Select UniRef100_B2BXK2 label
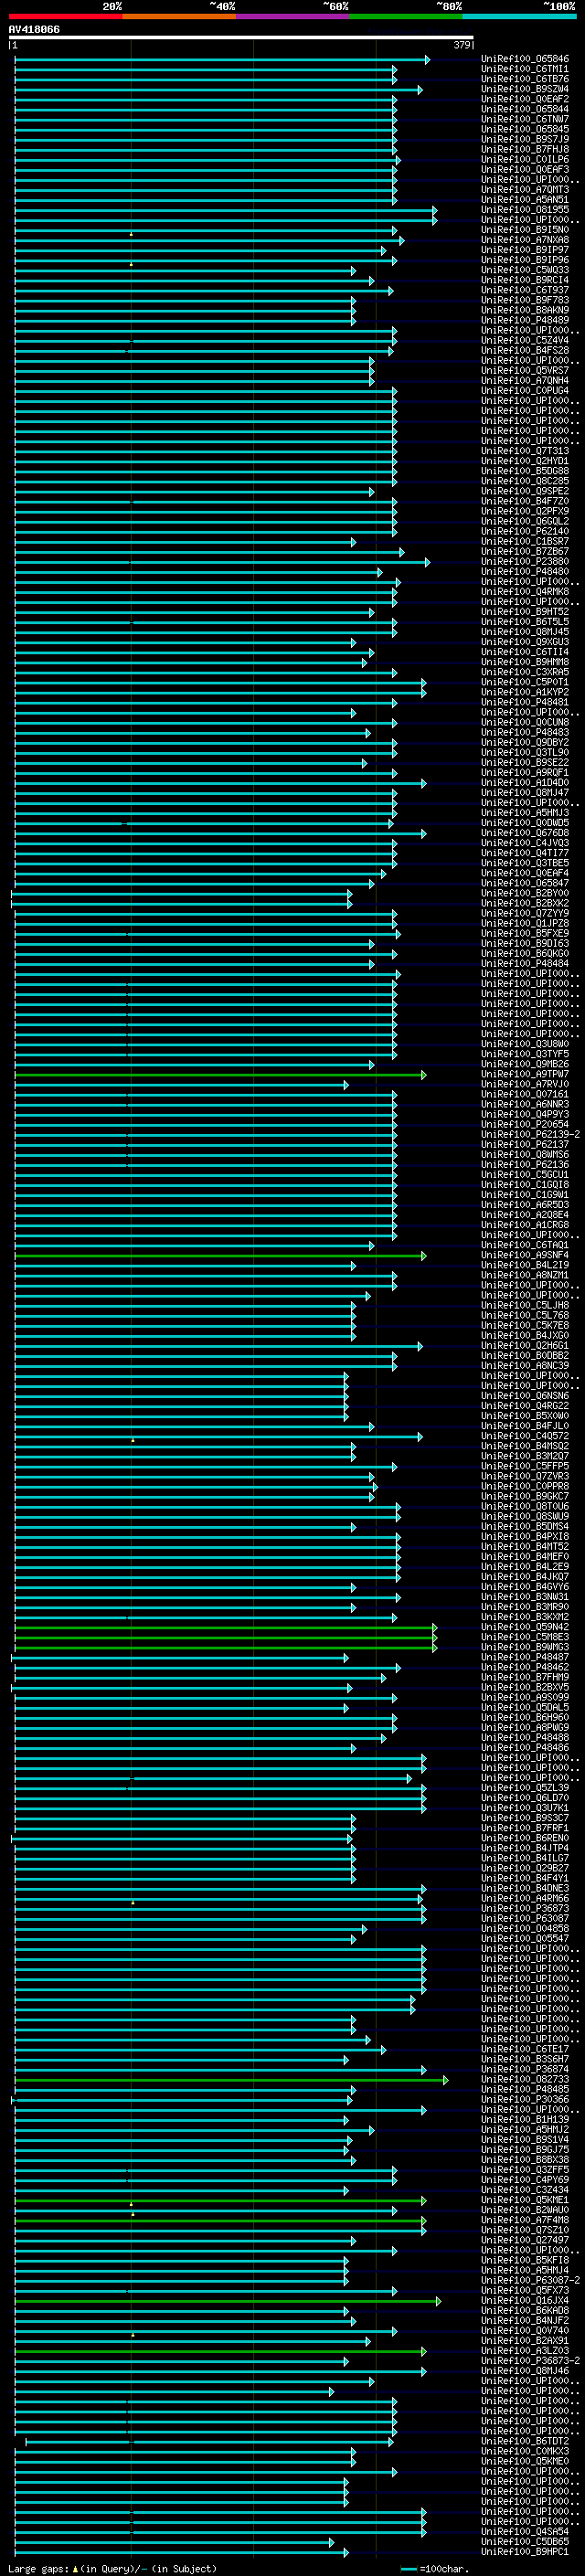The width and height of the screenshot is (585, 2576). click(x=525, y=903)
